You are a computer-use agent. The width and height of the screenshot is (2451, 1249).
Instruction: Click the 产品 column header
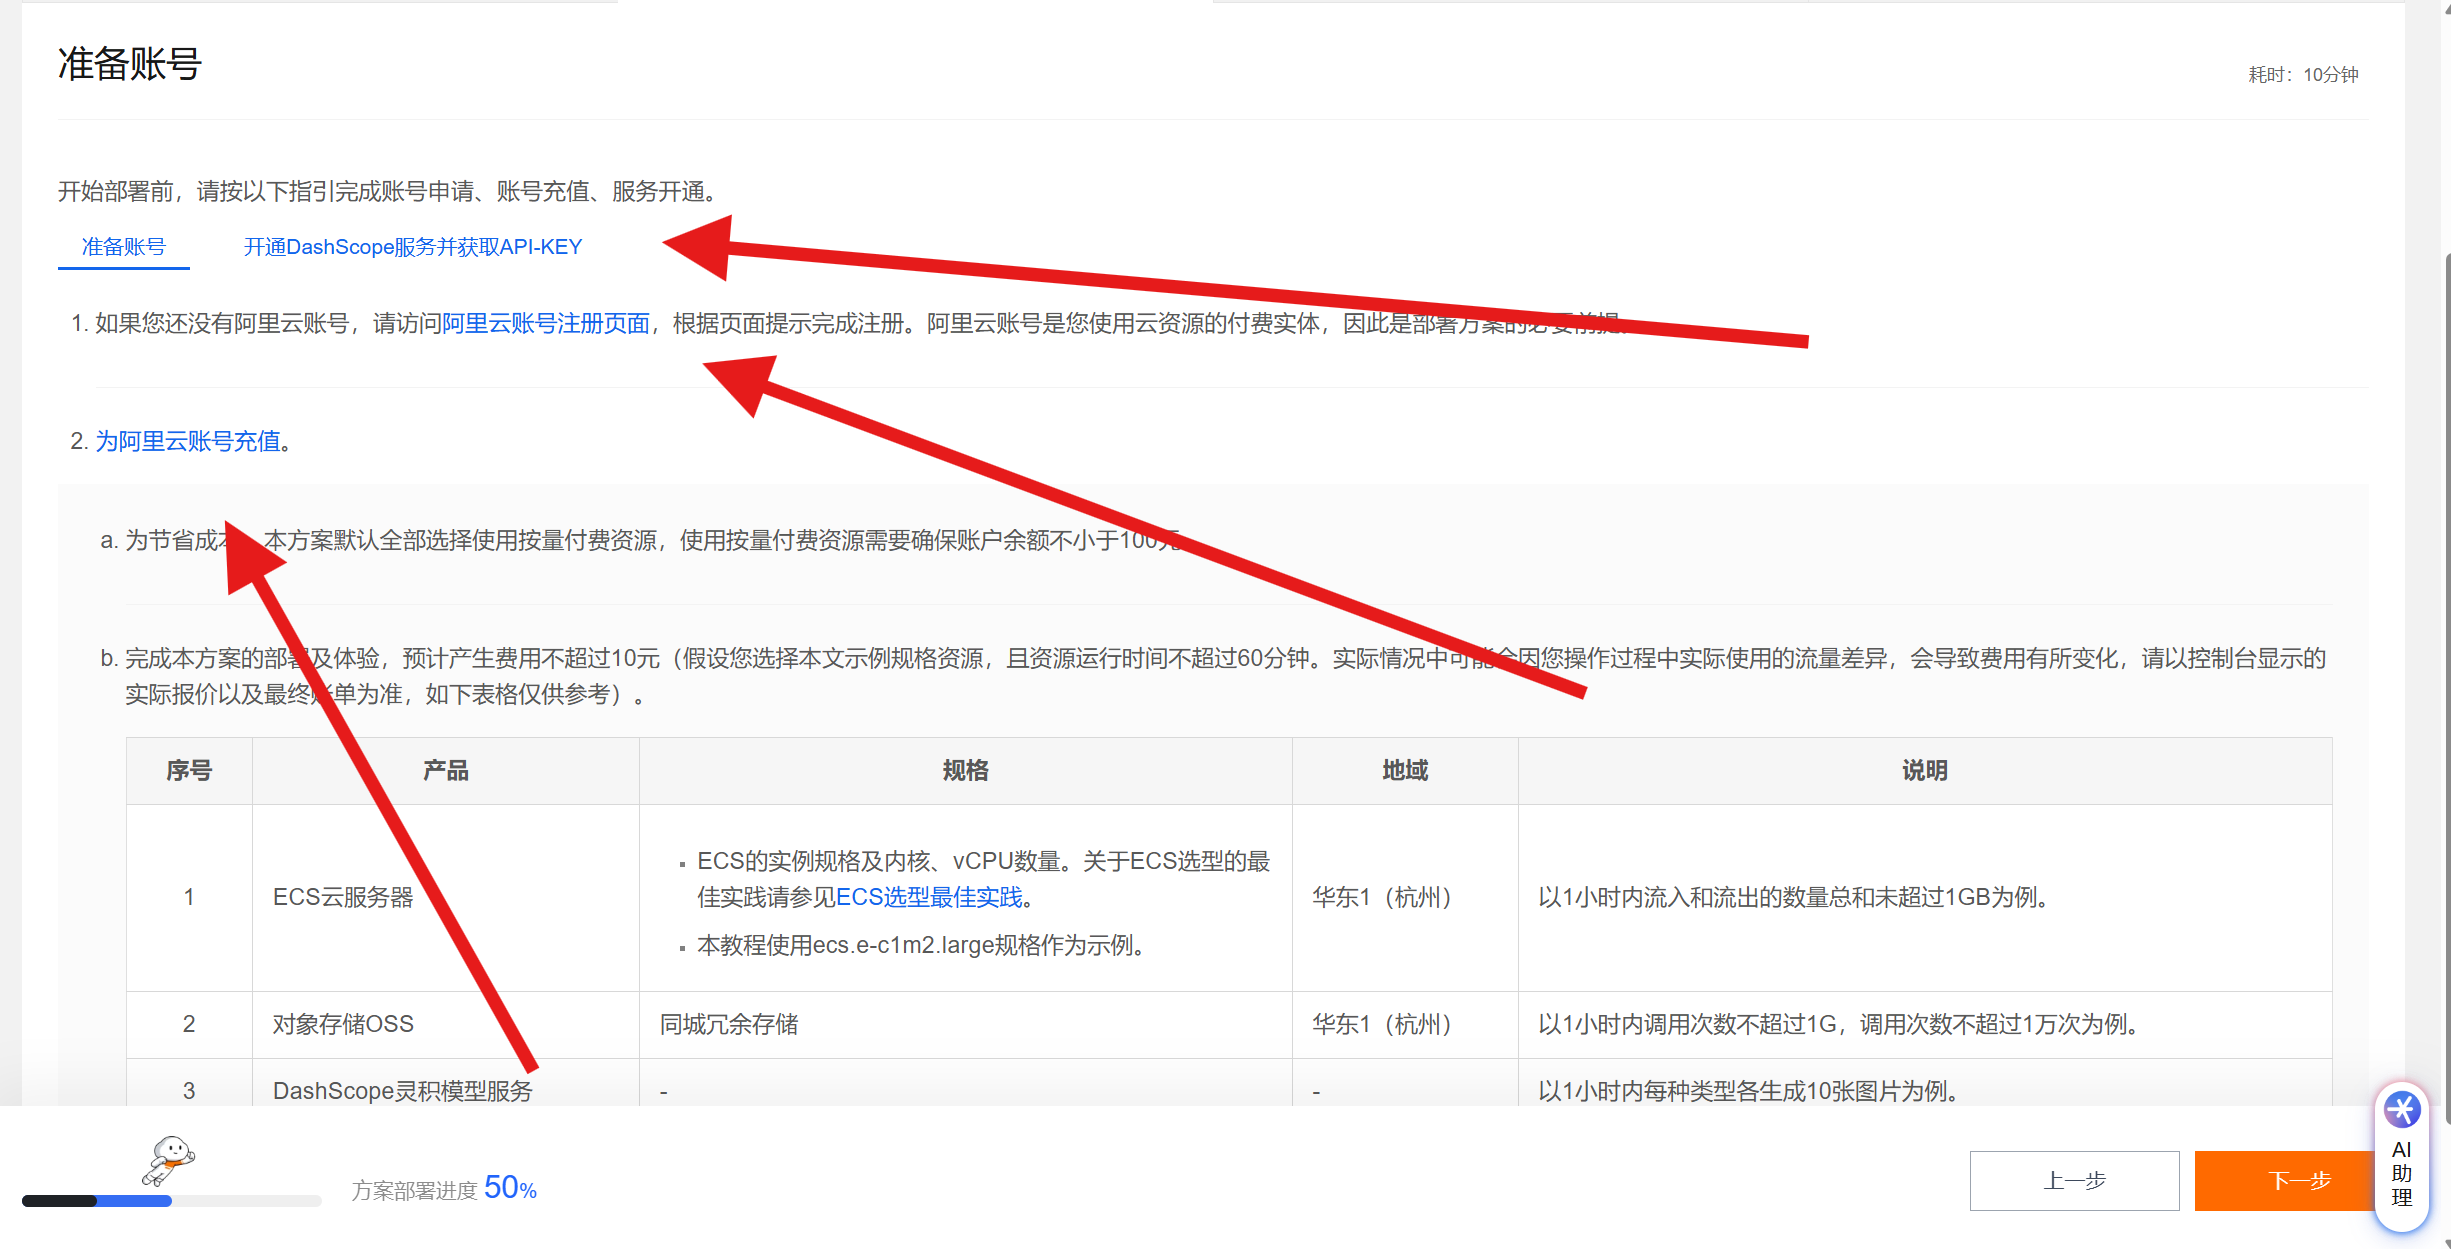(x=445, y=770)
